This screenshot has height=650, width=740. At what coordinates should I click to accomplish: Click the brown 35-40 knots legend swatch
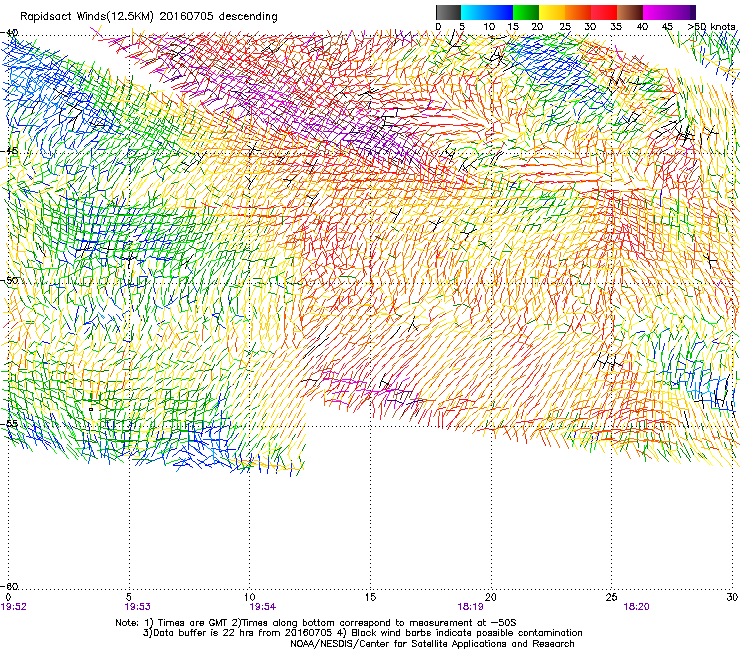tap(630, 12)
